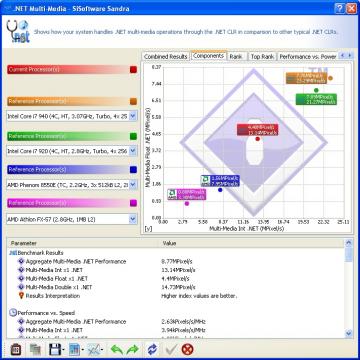Click the bar chart options icon
This screenshot has height=360, width=360.
tap(74, 349)
